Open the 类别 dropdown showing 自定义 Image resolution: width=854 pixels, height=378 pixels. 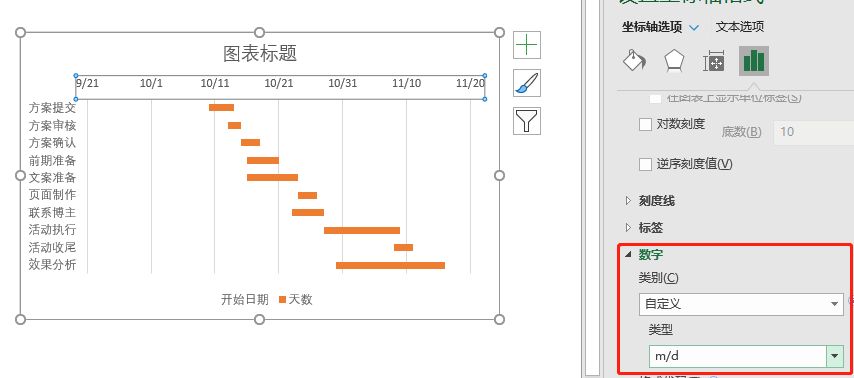(x=741, y=304)
